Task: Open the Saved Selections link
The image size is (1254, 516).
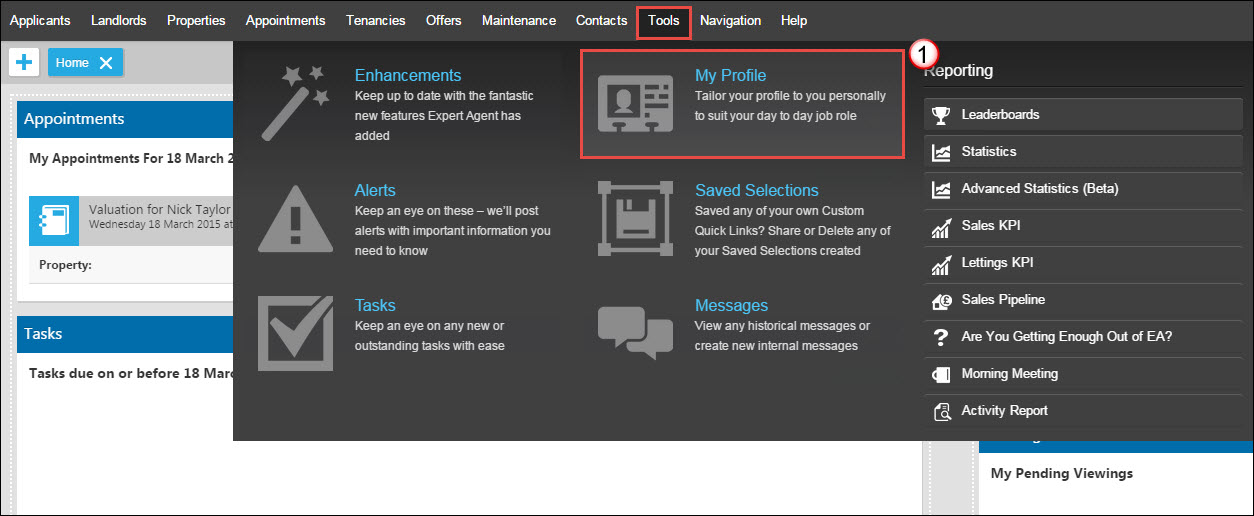Action: 757,190
